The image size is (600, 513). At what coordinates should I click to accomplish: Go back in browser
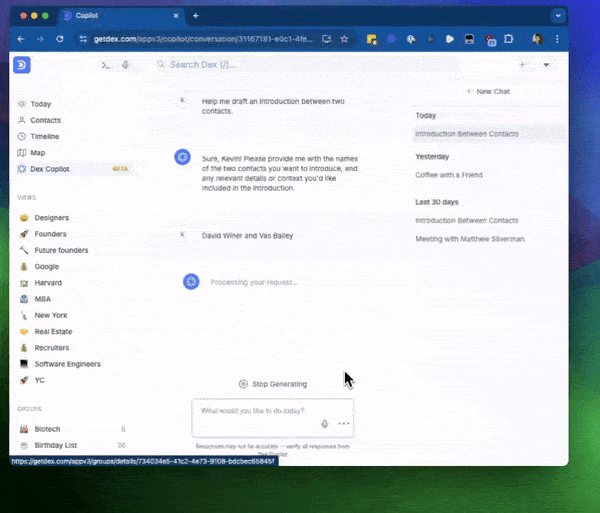(x=21, y=39)
